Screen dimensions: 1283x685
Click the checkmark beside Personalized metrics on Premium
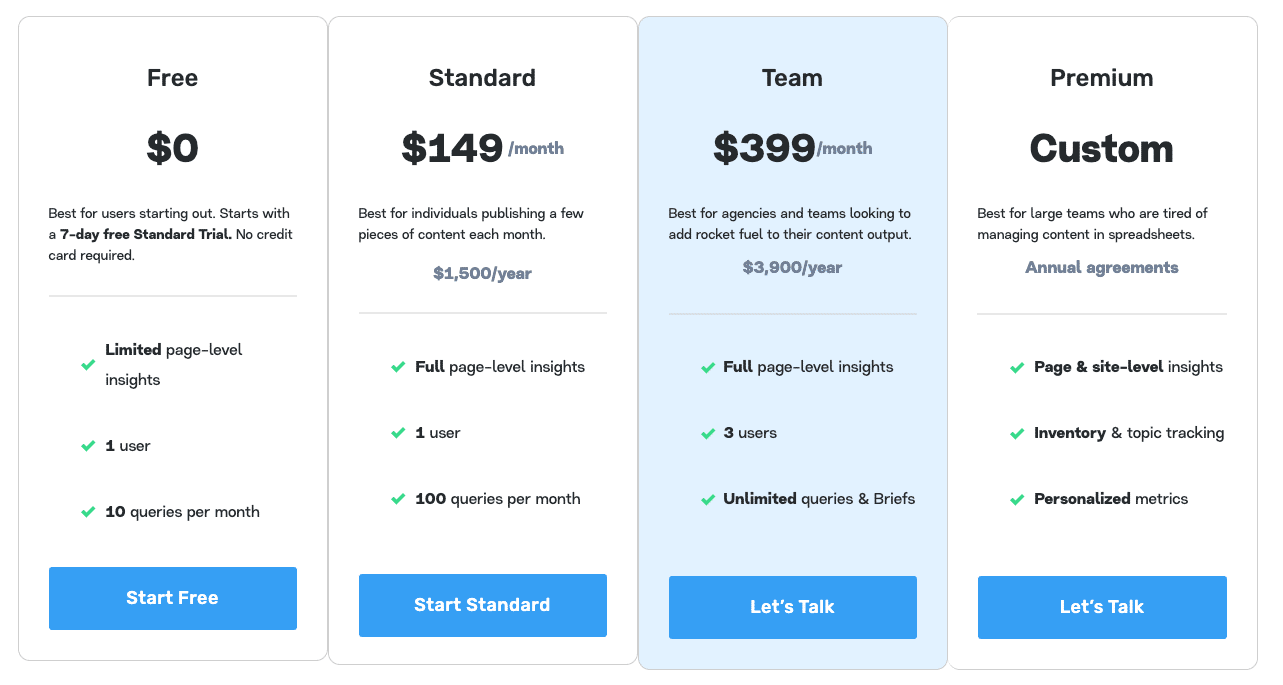tap(1018, 498)
